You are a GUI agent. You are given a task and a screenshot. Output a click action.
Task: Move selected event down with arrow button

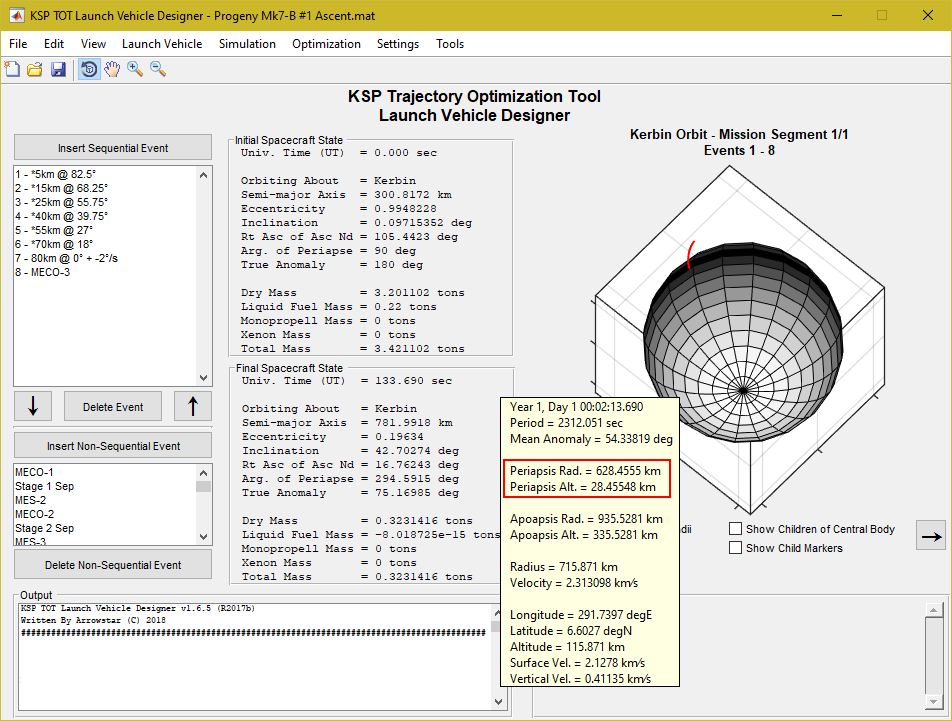33,406
